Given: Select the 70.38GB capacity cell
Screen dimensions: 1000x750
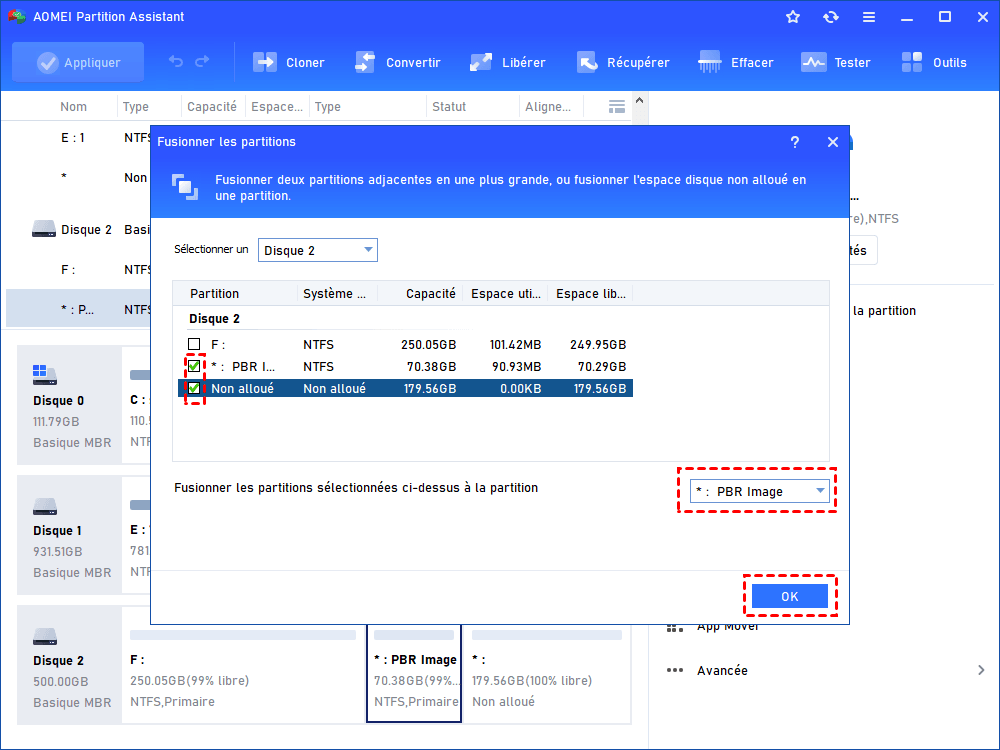Looking at the screenshot, I should [431, 367].
